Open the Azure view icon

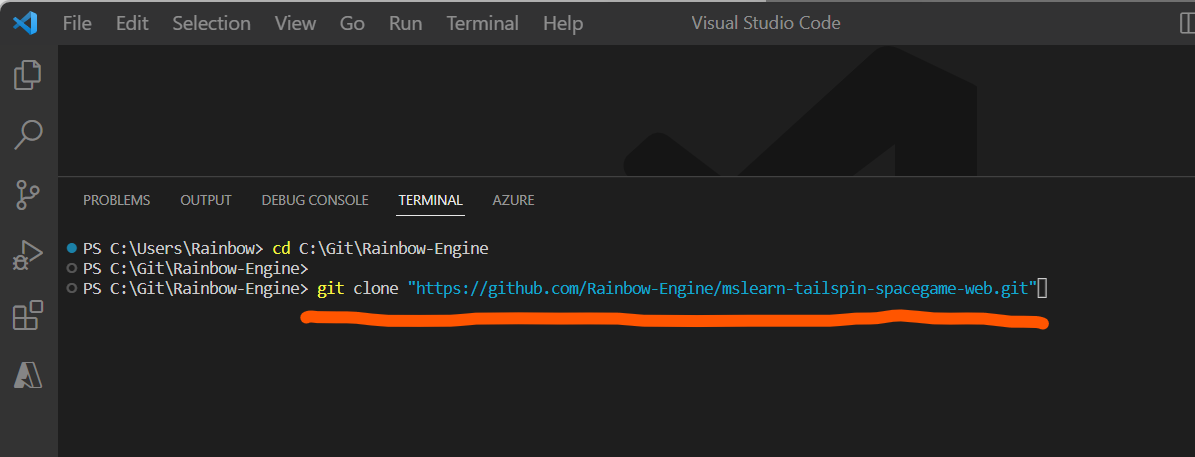click(27, 375)
